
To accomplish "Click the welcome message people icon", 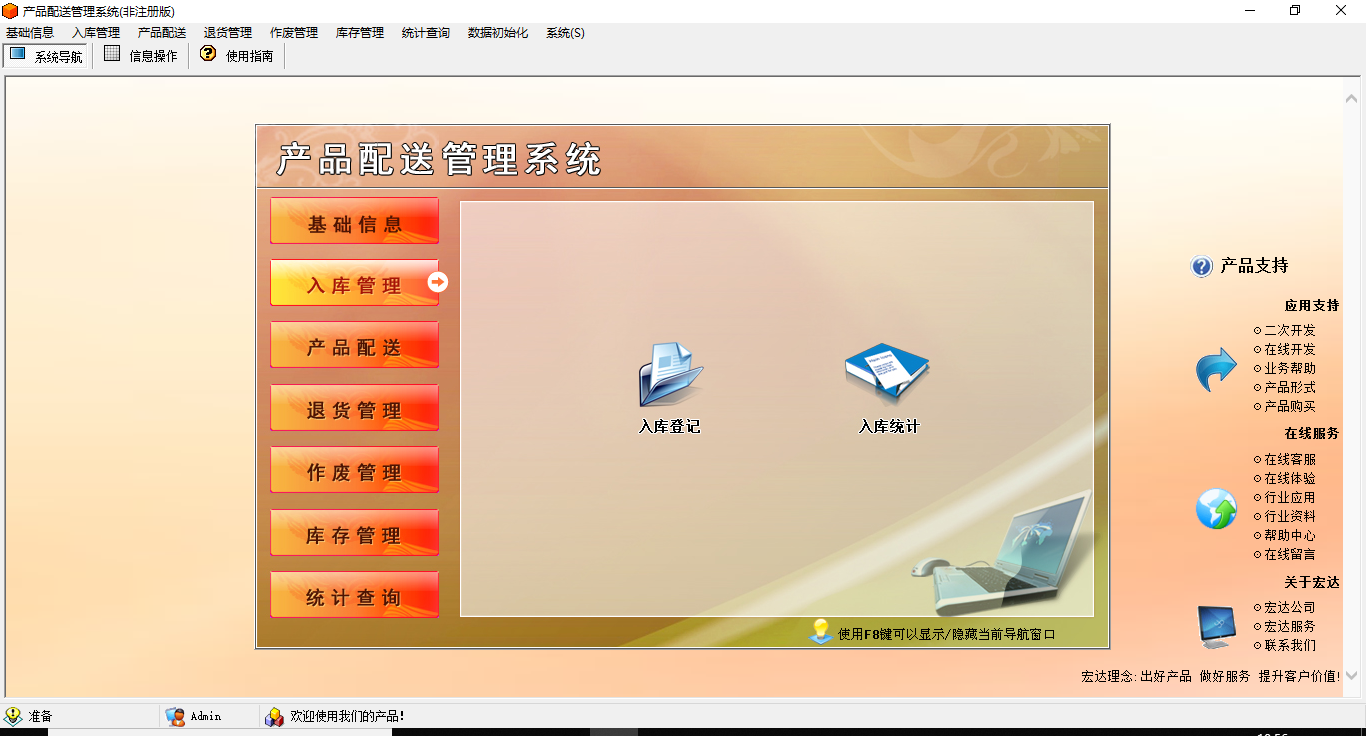I will 274,716.
